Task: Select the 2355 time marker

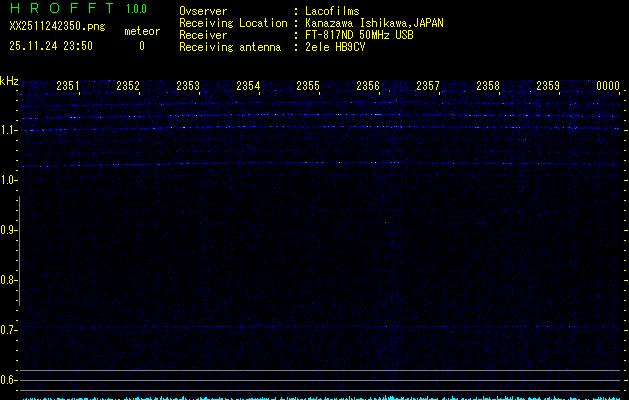Action: pyautogui.click(x=308, y=87)
